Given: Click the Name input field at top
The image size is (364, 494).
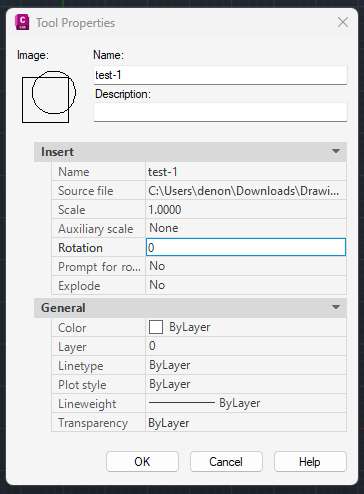Looking at the screenshot, I should point(220,75).
